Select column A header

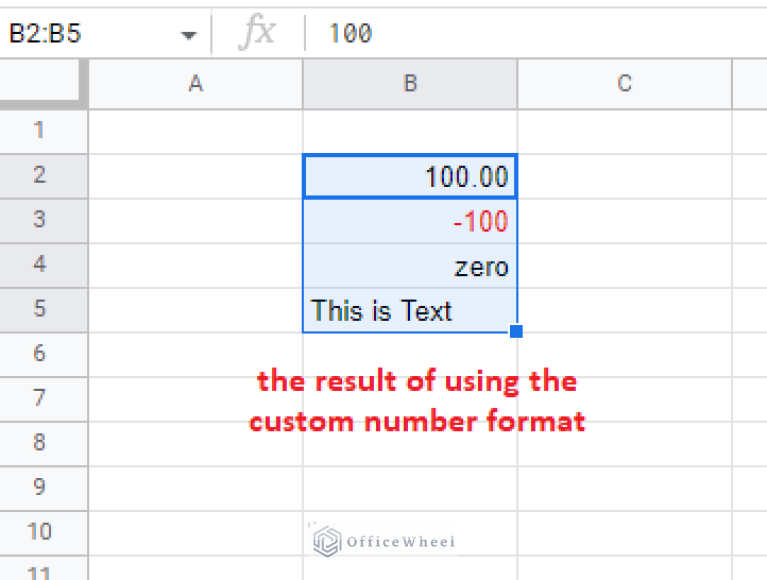point(196,84)
